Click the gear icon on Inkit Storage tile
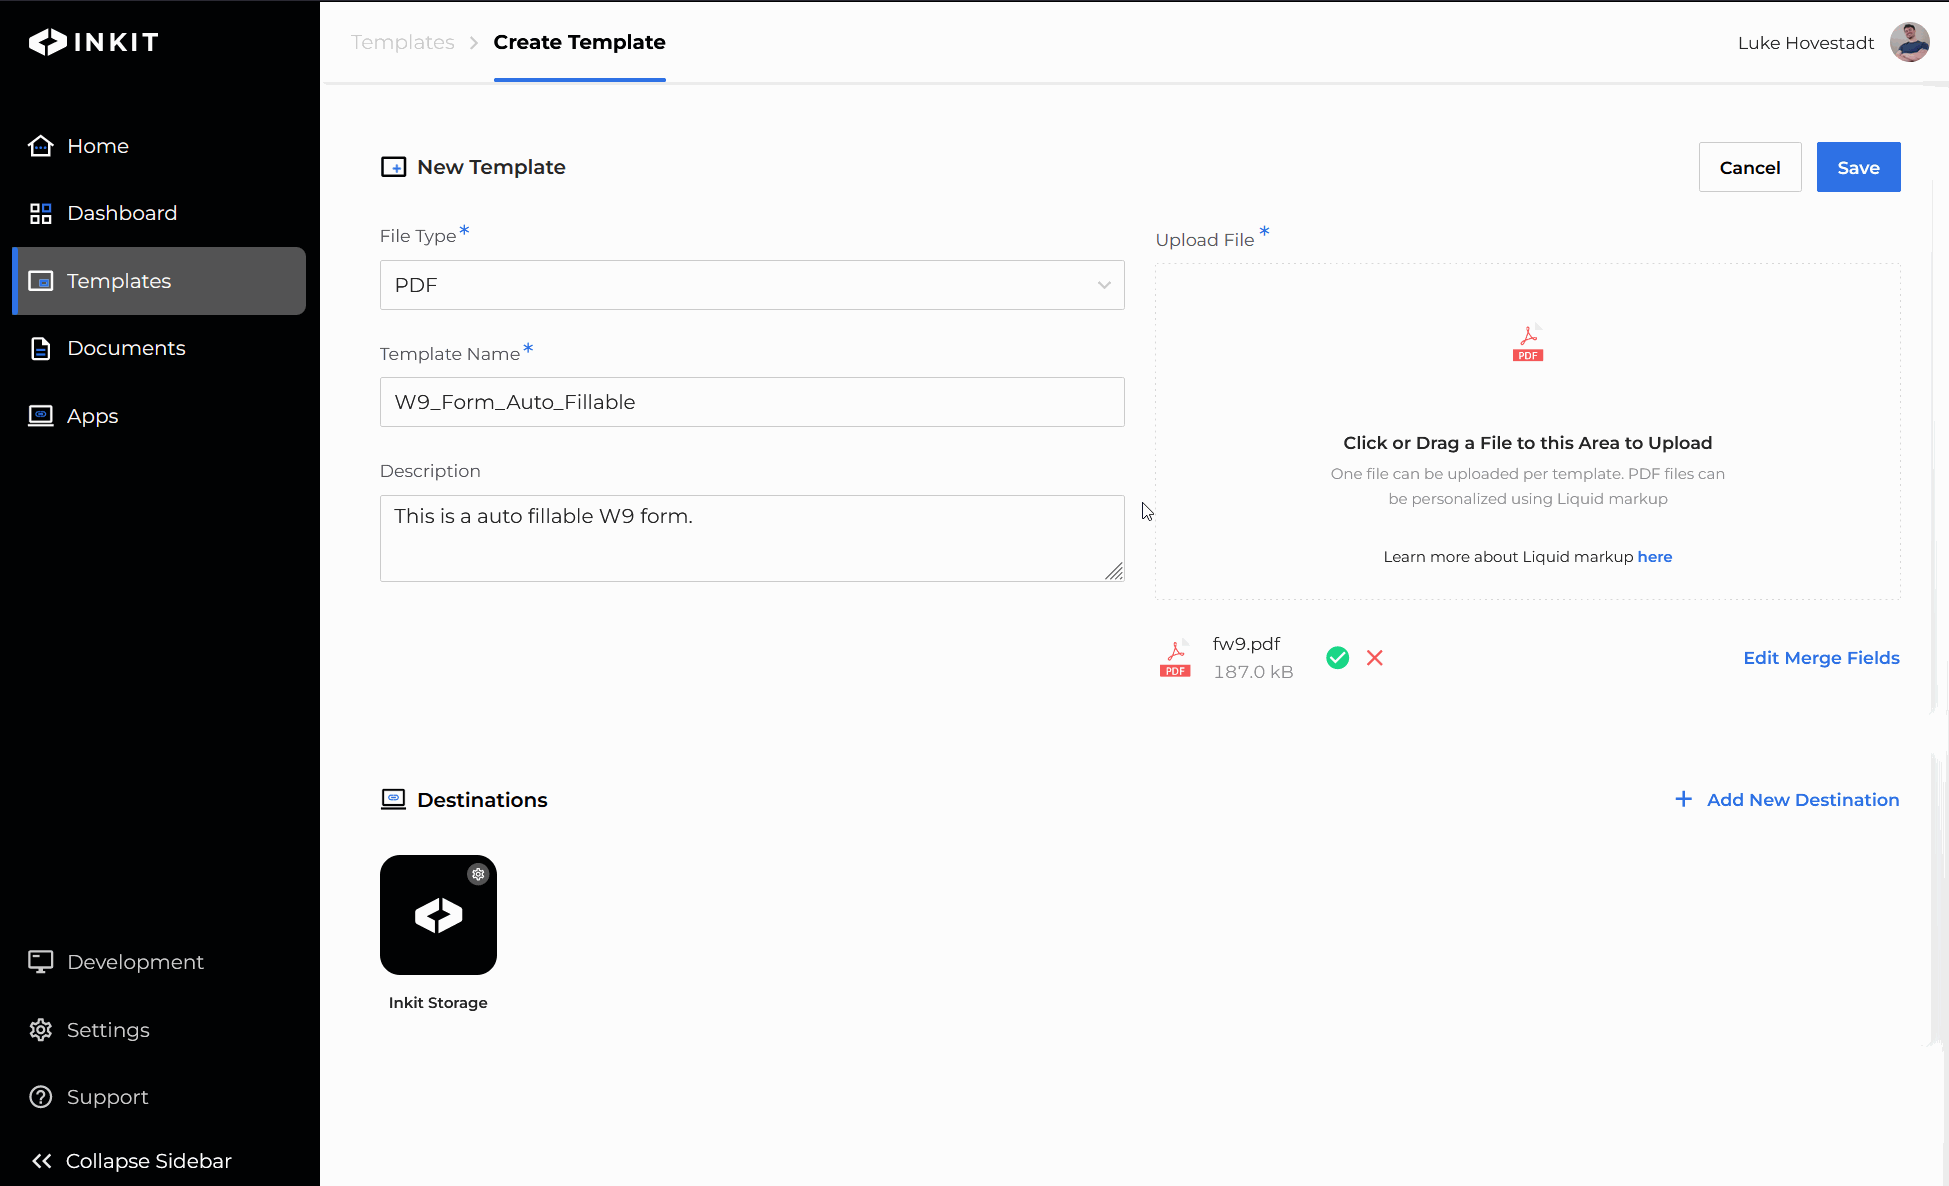 pyautogui.click(x=478, y=874)
